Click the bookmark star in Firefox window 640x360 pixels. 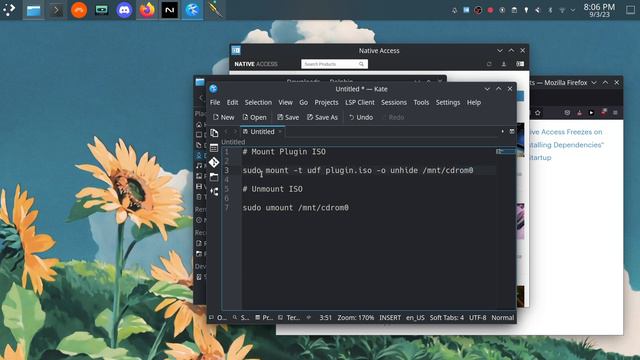click(538, 113)
